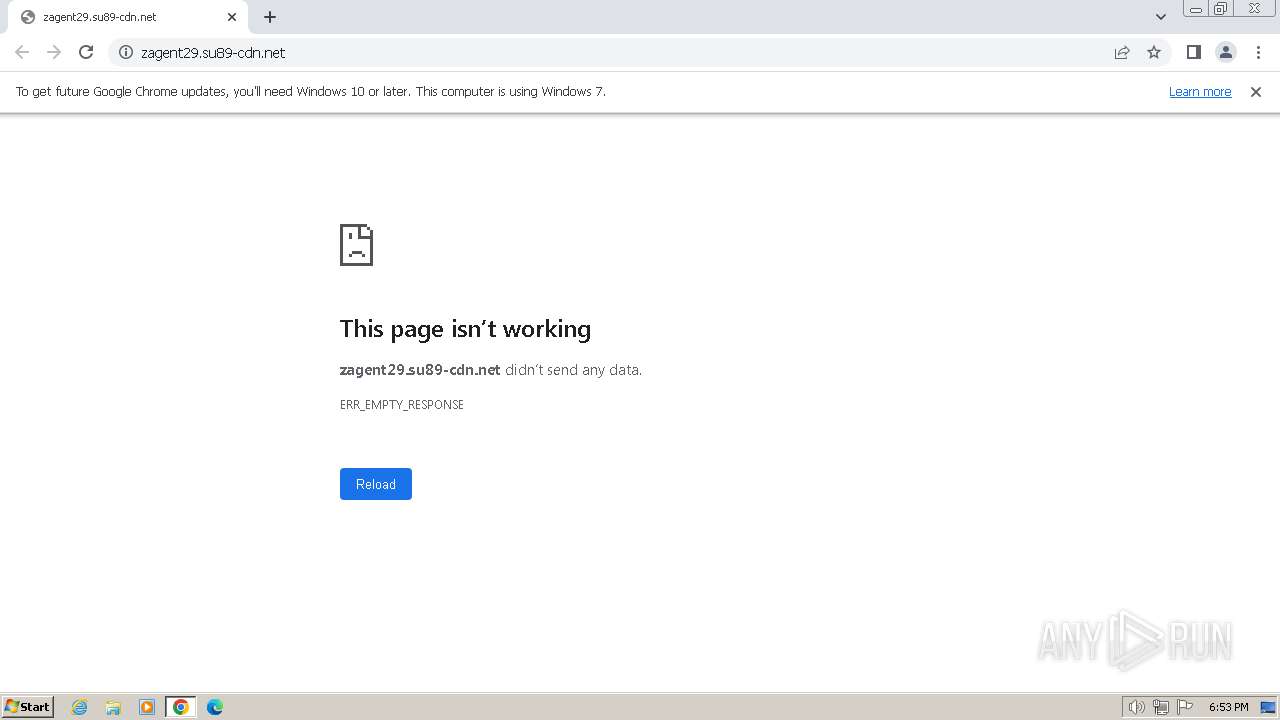Launch Internet Explorer from taskbar

point(80,707)
